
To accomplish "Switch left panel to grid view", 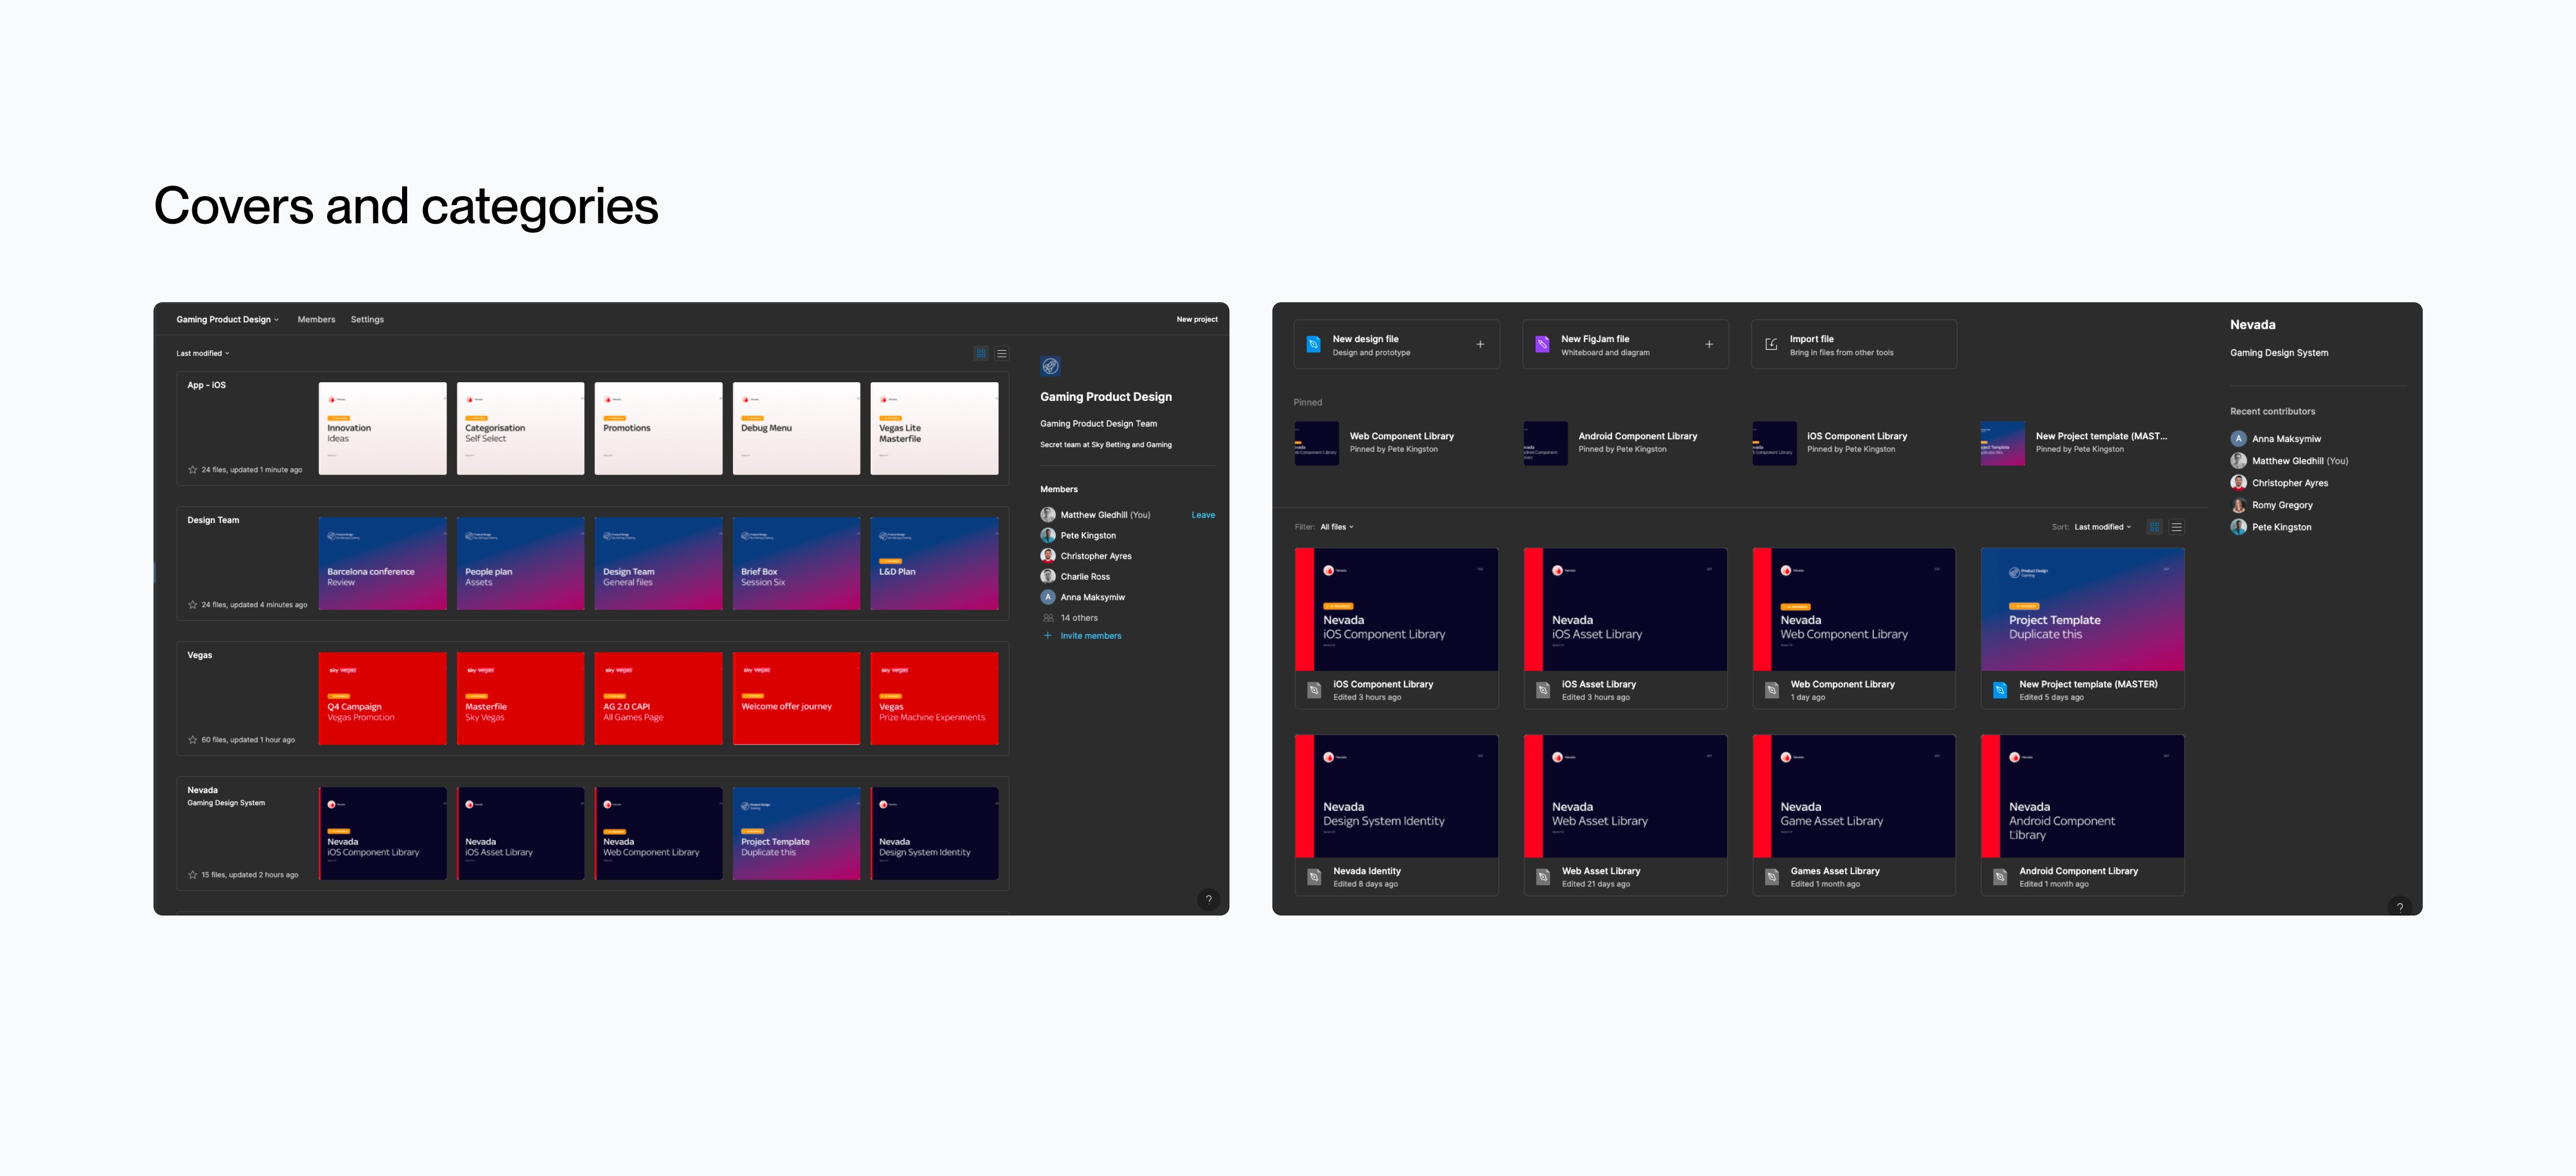I will coord(981,353).
